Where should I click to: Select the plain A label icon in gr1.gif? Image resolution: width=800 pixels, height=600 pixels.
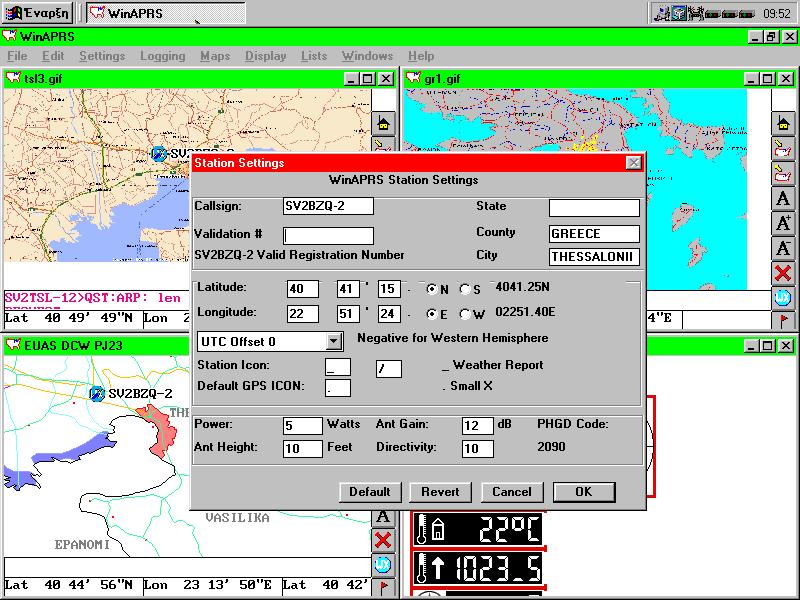(x=783, y=198)
